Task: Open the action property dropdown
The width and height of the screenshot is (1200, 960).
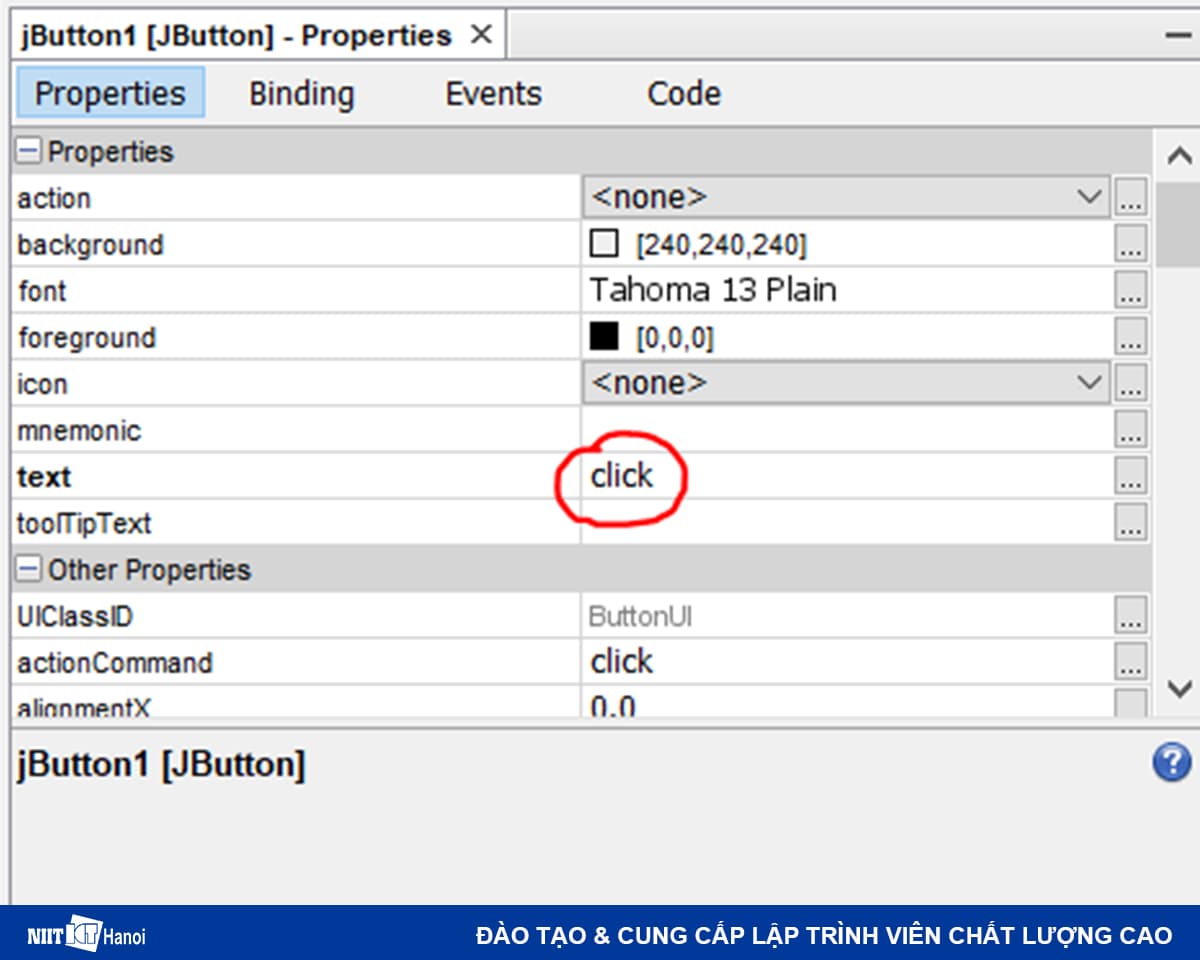Action: (1088, 198)
